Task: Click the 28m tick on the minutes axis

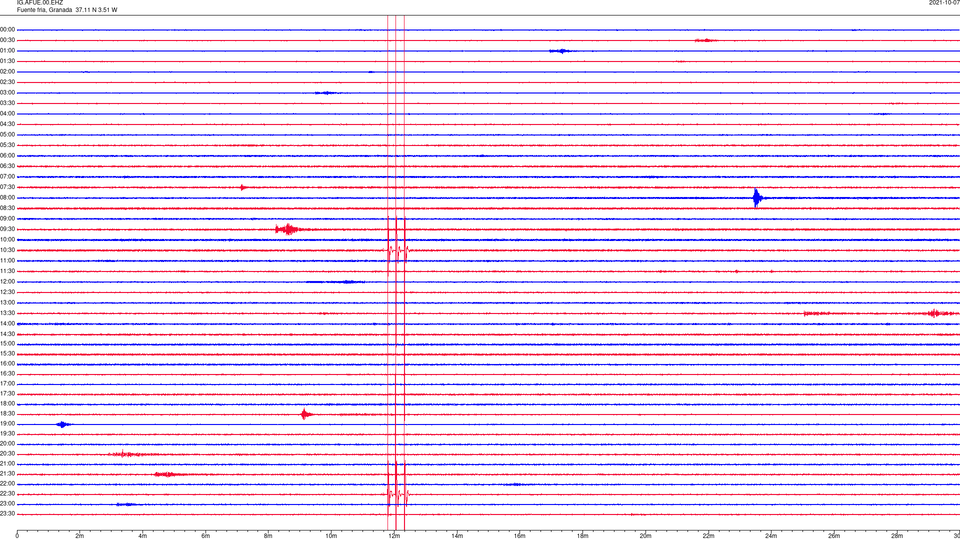Action: pyautogui.click(x=897, y=536)
